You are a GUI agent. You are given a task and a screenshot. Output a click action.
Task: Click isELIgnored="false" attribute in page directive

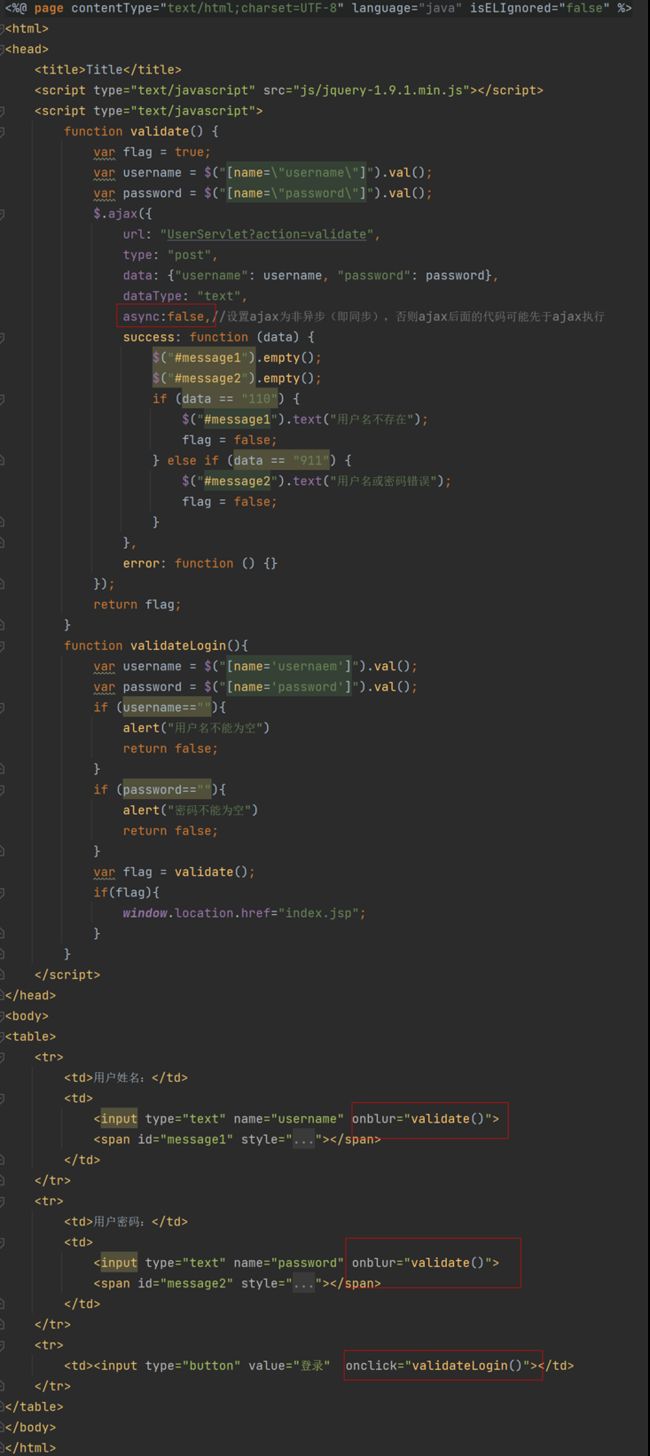point(540,8)
